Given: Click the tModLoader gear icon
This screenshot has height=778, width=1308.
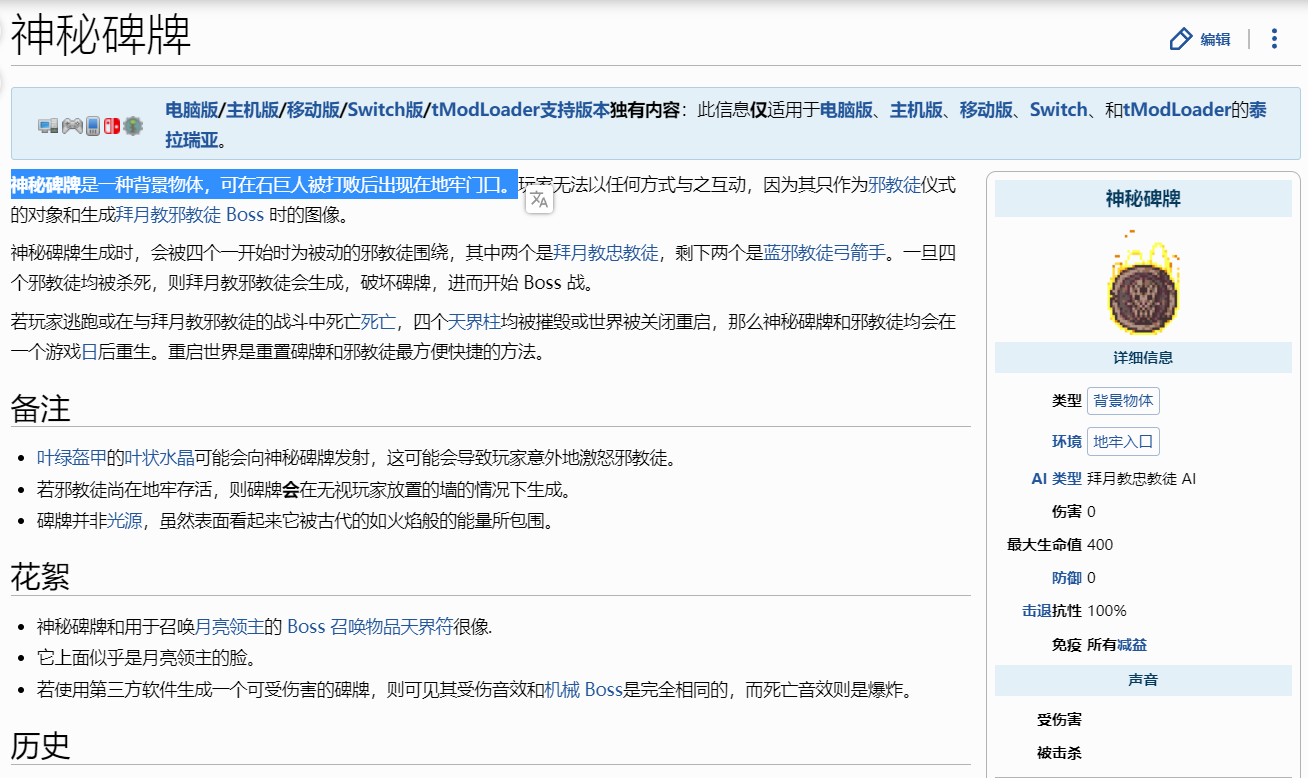Looking at the screenshot, I should 132,126.
